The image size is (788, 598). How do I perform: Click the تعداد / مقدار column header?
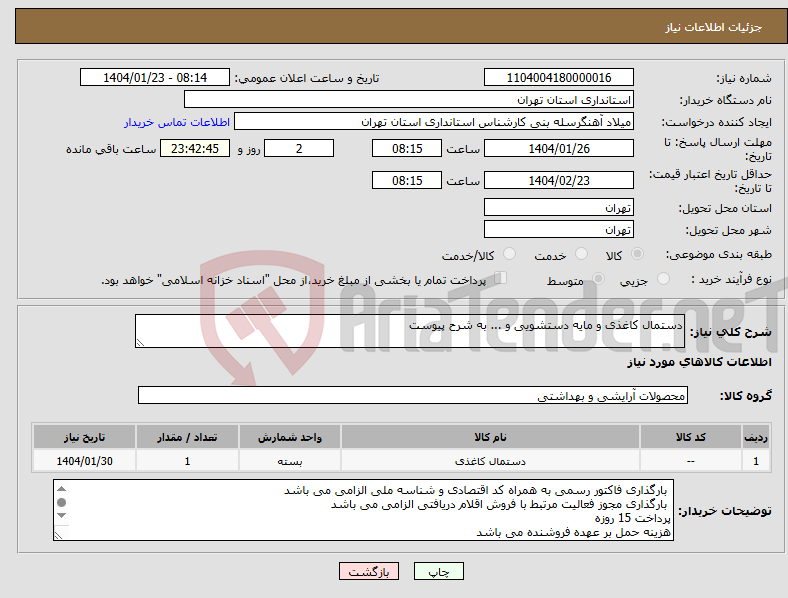187,437
